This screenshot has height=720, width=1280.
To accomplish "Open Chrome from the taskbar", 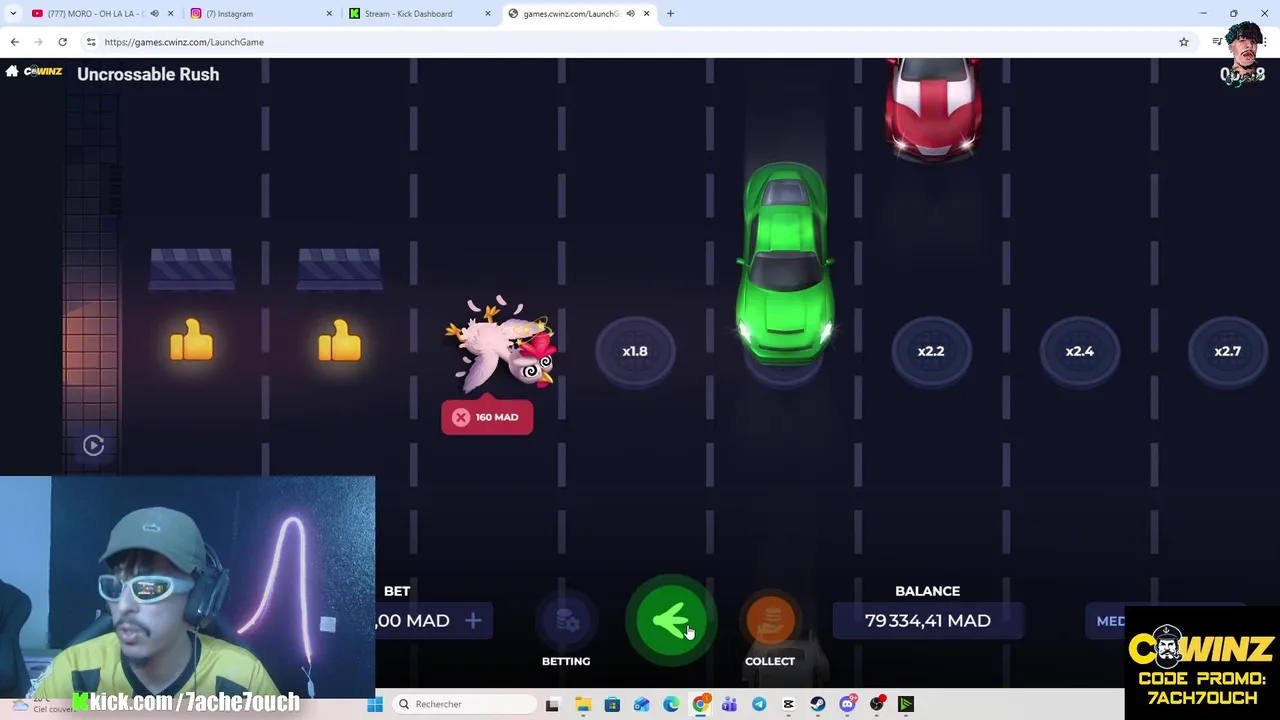I will 700,704.
